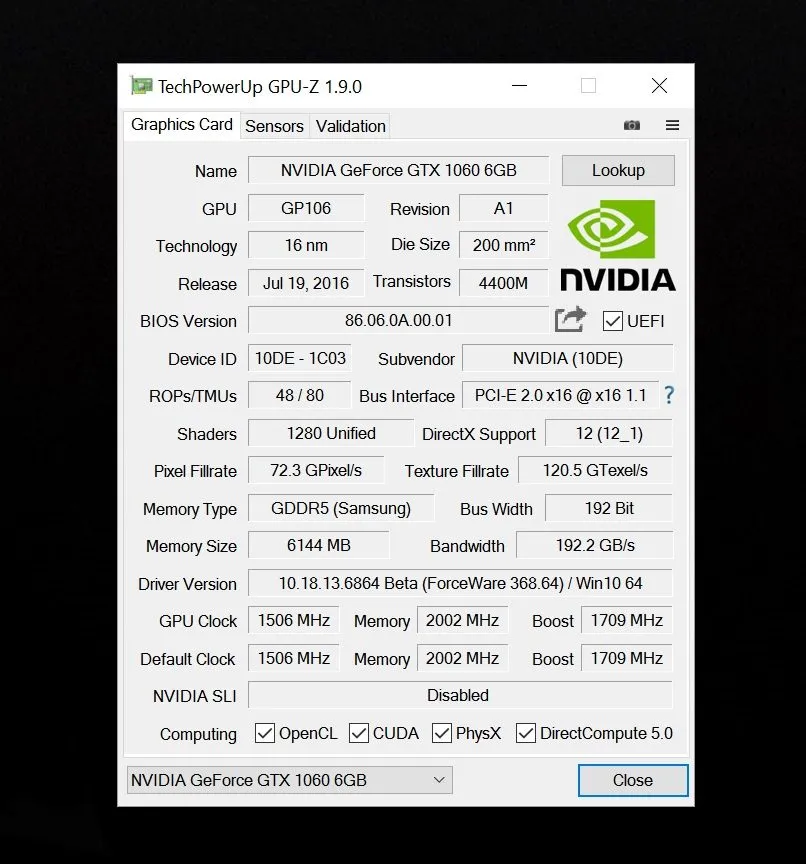Click the Default Clock field 1506 MHz

point(294,658)
